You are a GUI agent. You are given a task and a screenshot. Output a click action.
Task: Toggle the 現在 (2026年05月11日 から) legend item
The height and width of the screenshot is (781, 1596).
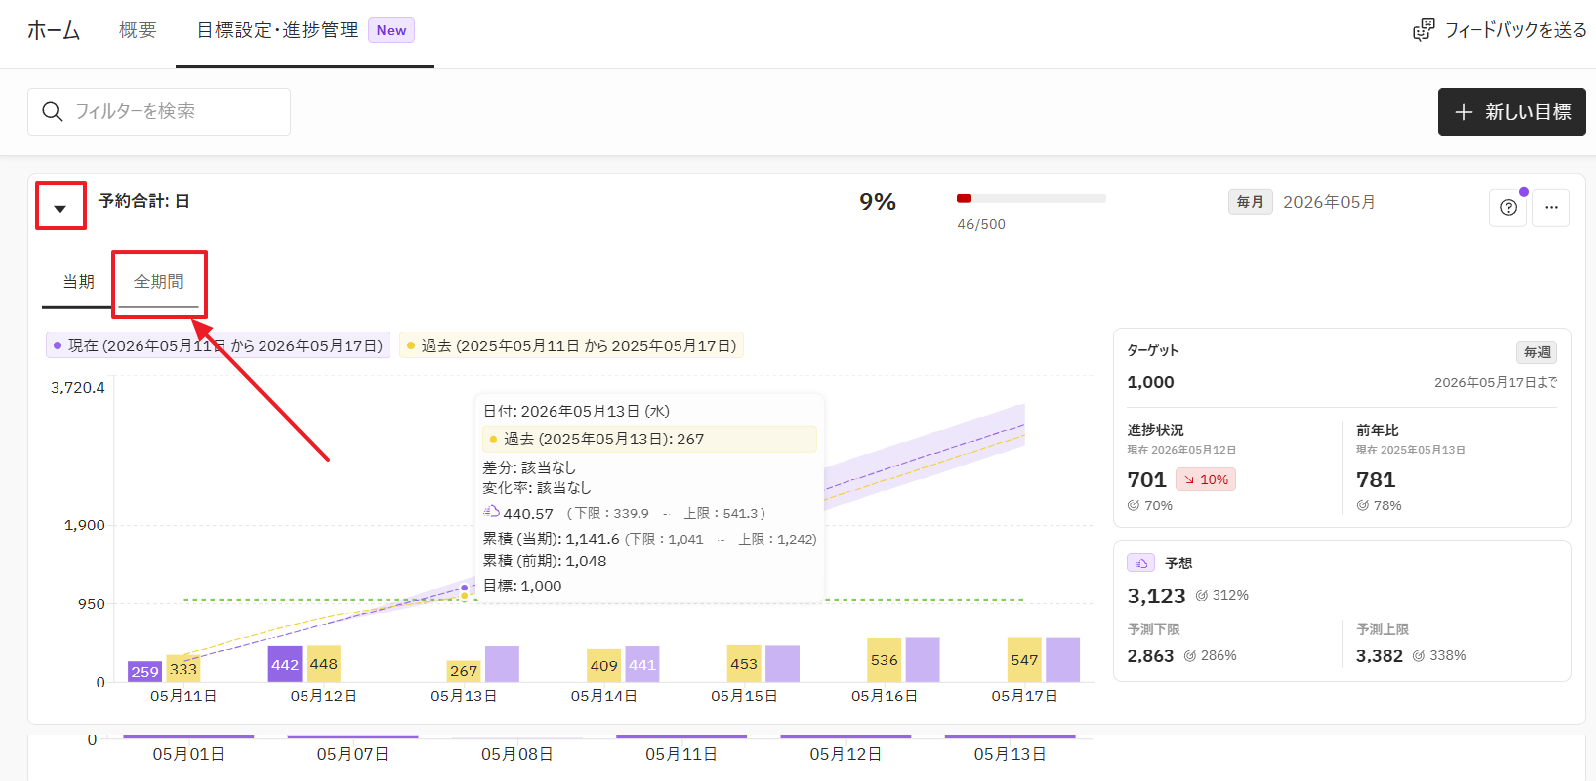[218, 345]
